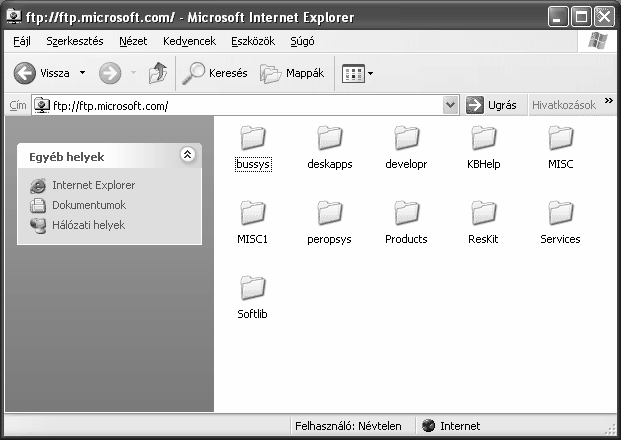
Task: Click the views icon button
Action: click(353, 73)
